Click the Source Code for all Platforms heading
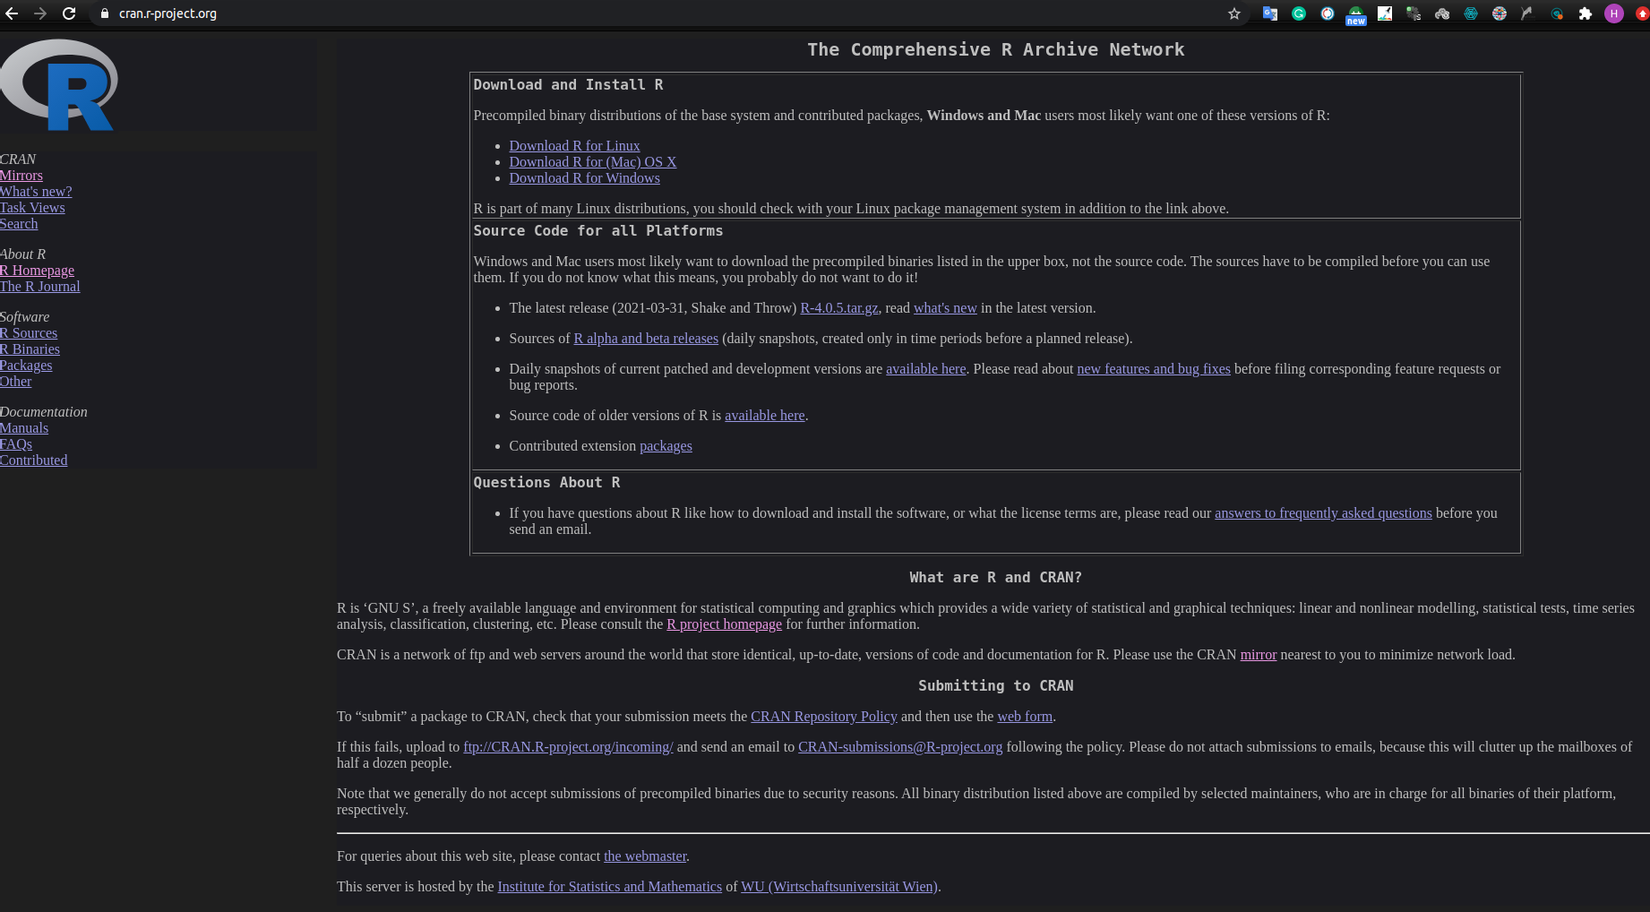1650x912 pixels. point(598,231)
